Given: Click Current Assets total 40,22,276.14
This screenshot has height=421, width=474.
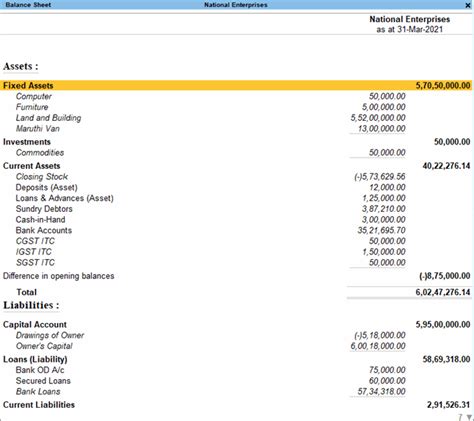Looking at the screenshot, I should pos(446,166).
